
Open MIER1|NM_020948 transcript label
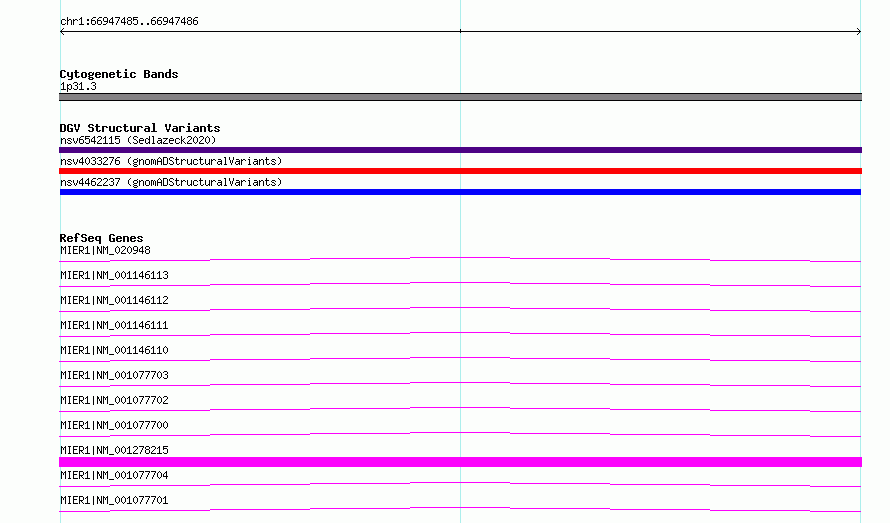pos(105,250)
